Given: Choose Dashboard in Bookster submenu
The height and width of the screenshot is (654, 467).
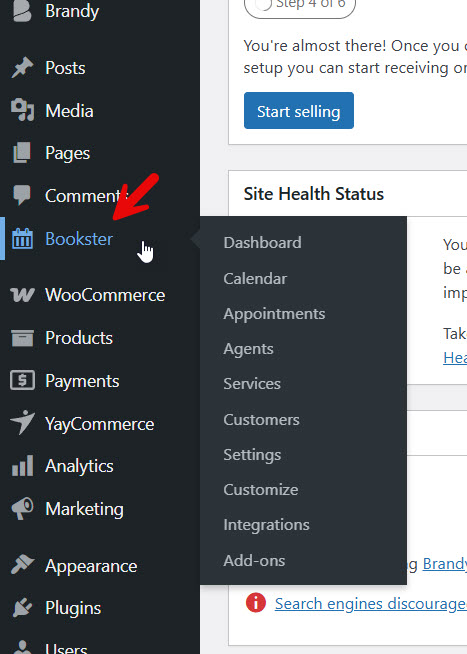Looking at the screenshot, I should pyautogui.click(x=262, y=242).
